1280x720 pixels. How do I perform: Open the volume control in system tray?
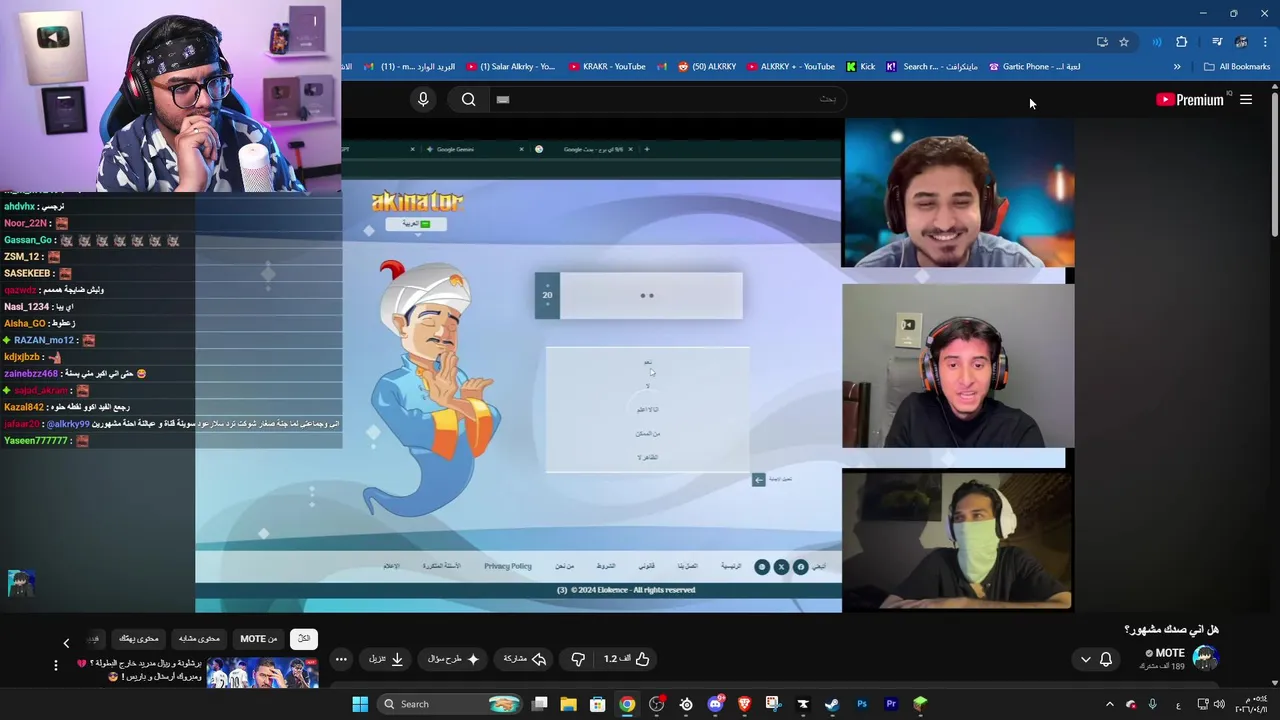point(1219,704)
